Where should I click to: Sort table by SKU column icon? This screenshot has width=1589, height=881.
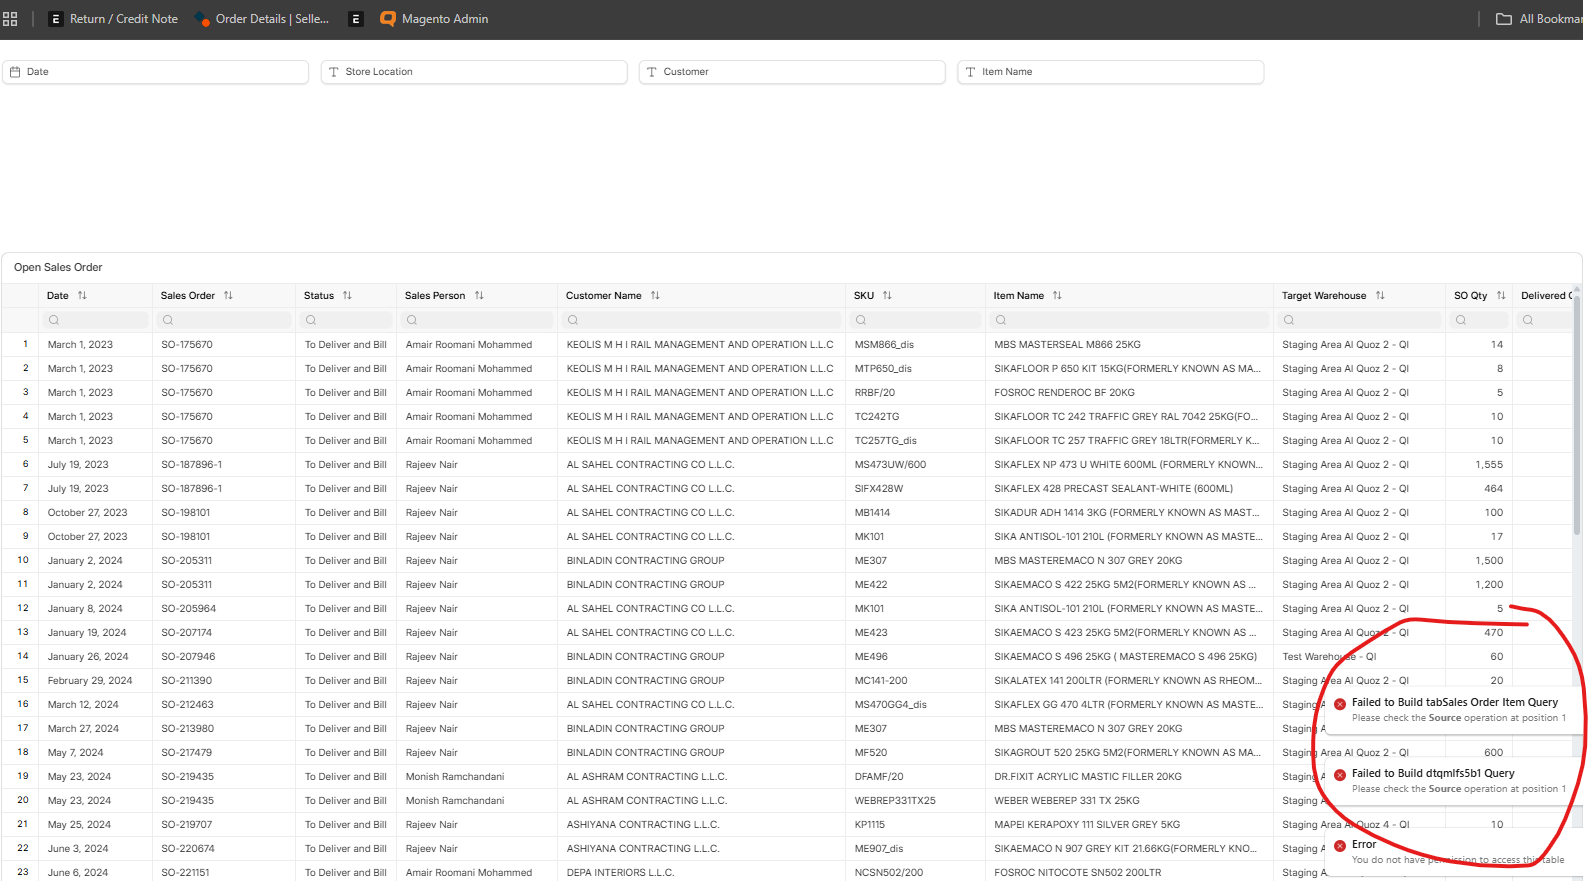[x=887, y=296]
